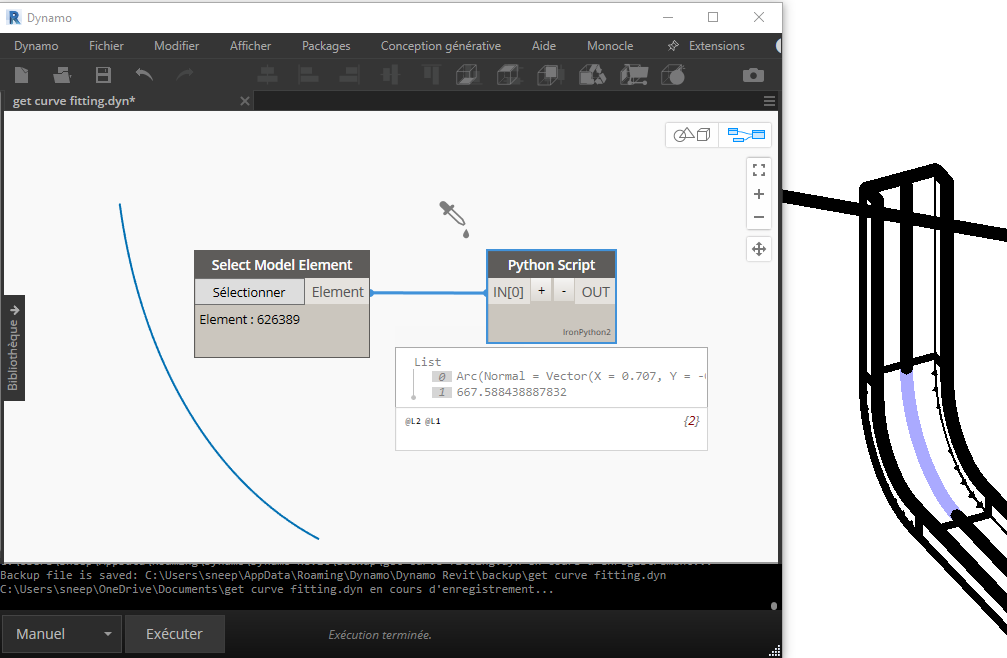The image size is (1007, 658).
Task: Click the IN[0] input port
Action: coord(509,292)
